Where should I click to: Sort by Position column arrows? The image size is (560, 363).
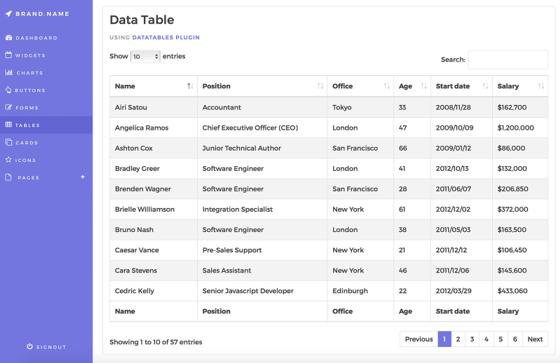(320, 86)
